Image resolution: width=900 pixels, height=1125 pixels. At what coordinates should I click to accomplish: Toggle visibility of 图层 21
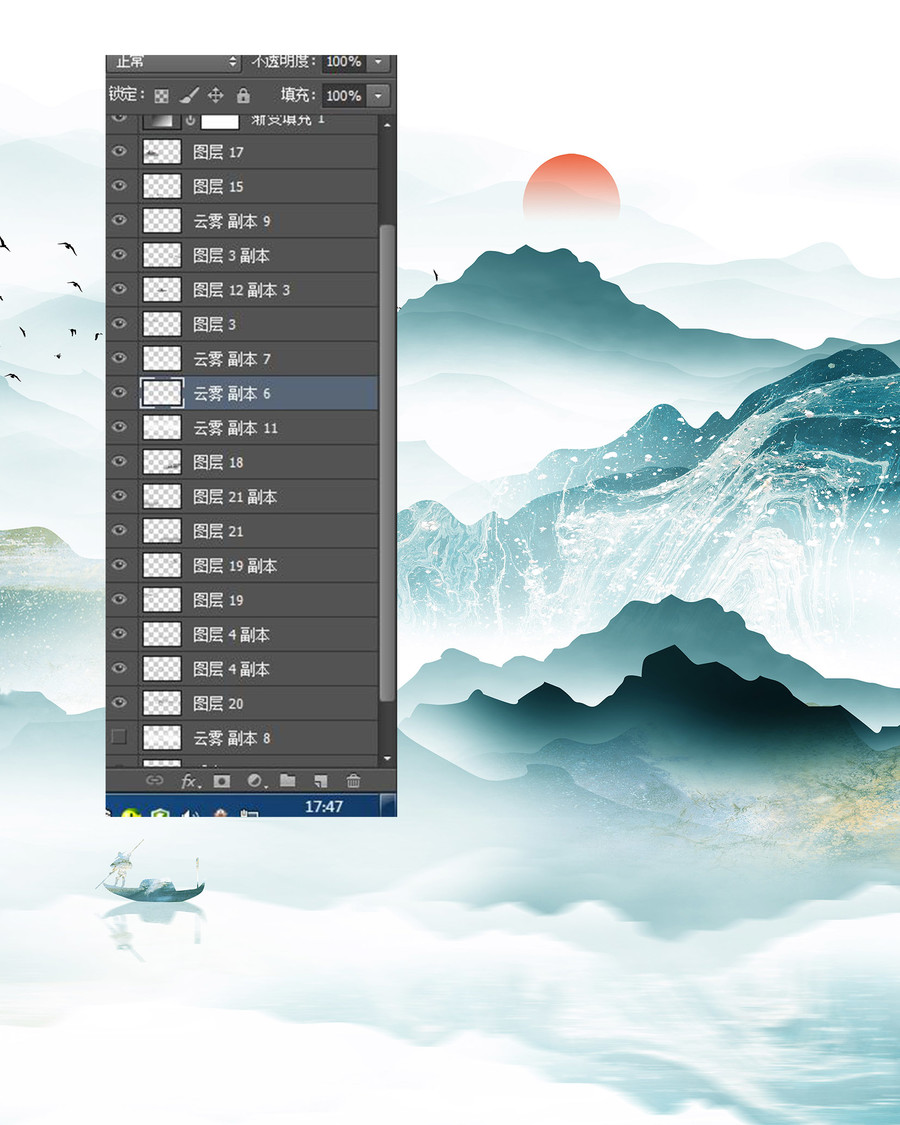coord(119,530)
